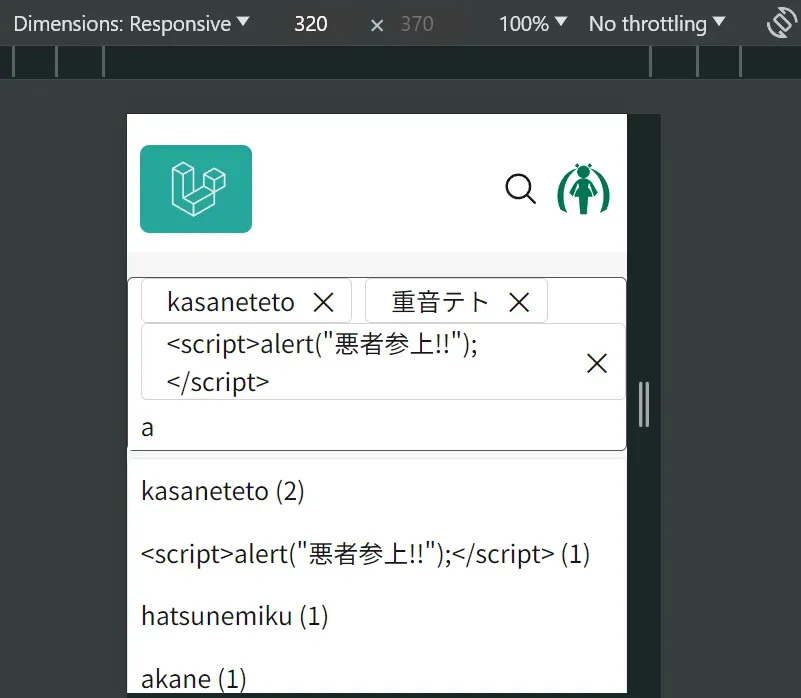Screen dimensions: 801x698
Task: Expand the 100% zoom dropdown
Action: coord(533,23)
